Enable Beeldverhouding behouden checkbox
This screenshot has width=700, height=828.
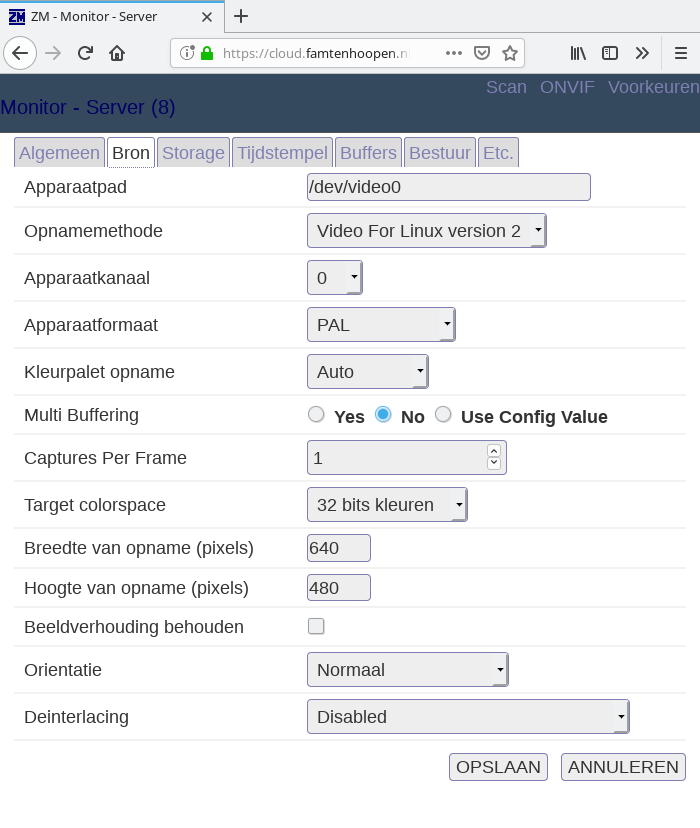[x=316, y=627]
